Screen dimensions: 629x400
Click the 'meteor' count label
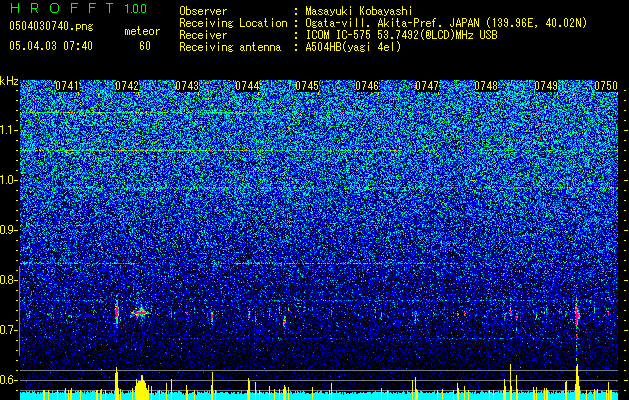(x=142, y=31)
